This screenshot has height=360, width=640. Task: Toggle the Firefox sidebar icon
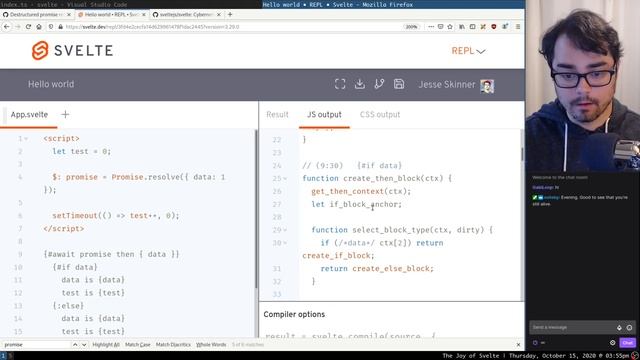point(472,27)
